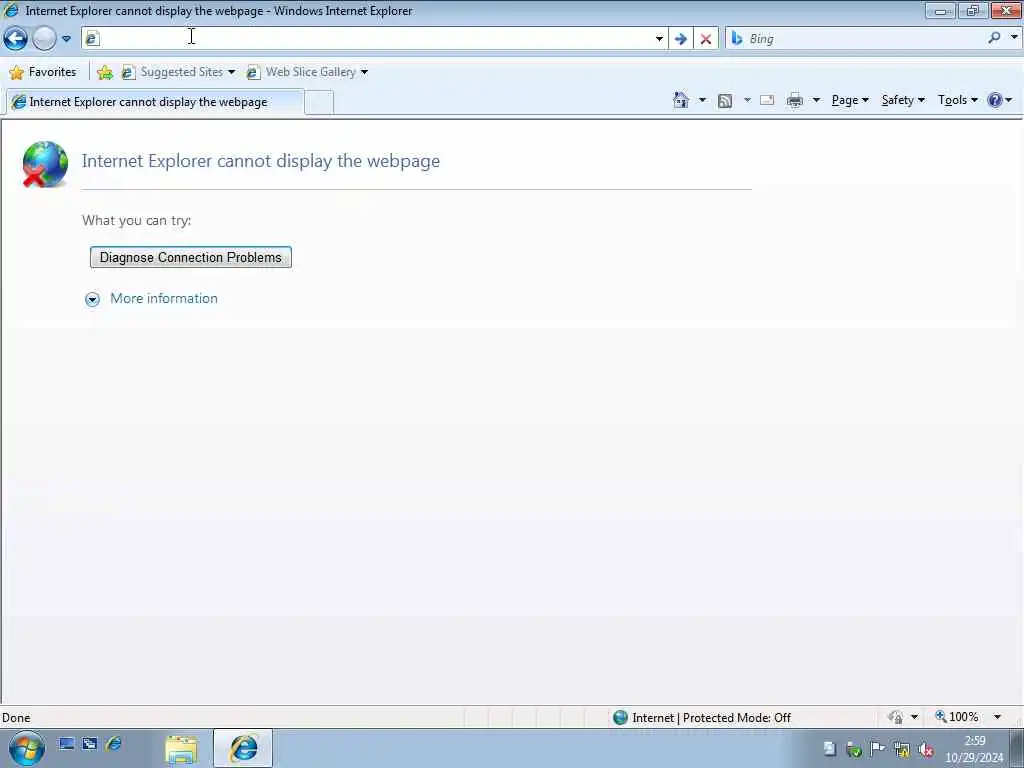This screenshot has height=768, width=1024.
Task: Select the current error page tab
Action: click(x=154, y=102)
